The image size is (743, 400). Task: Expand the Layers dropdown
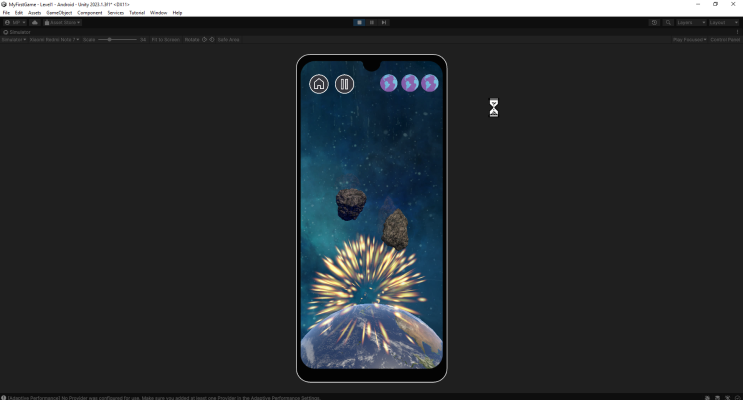click(x=689, y=22)
